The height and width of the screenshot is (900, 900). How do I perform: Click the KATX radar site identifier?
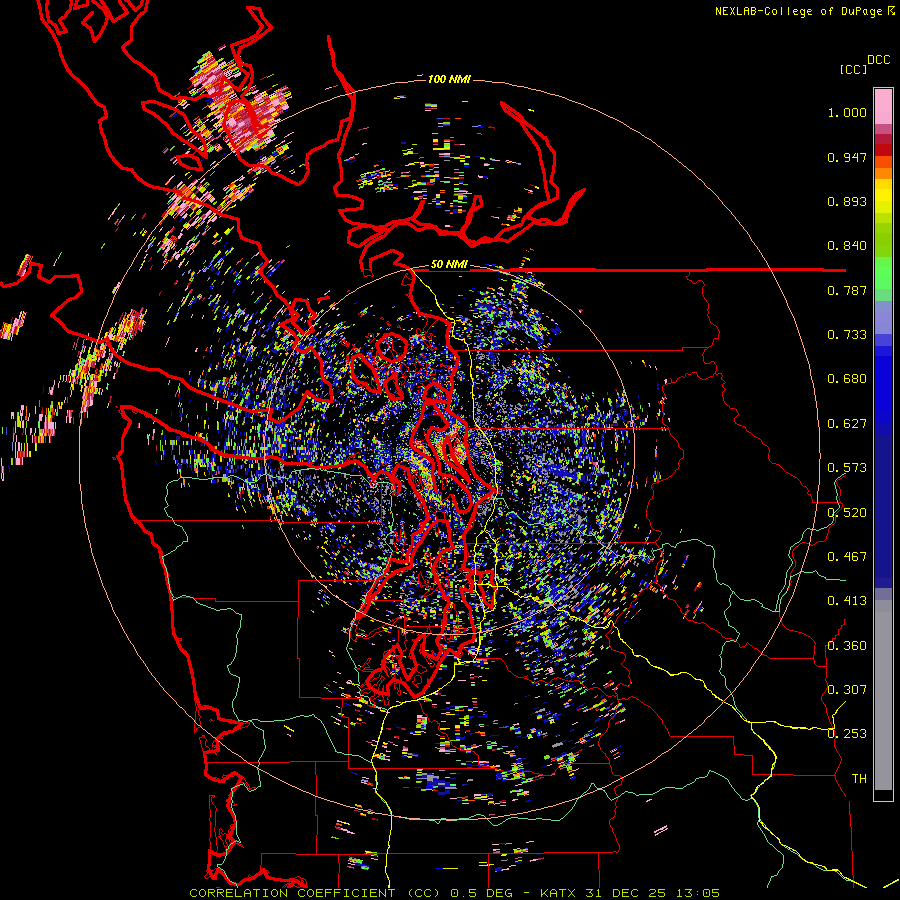click(558, 893)
